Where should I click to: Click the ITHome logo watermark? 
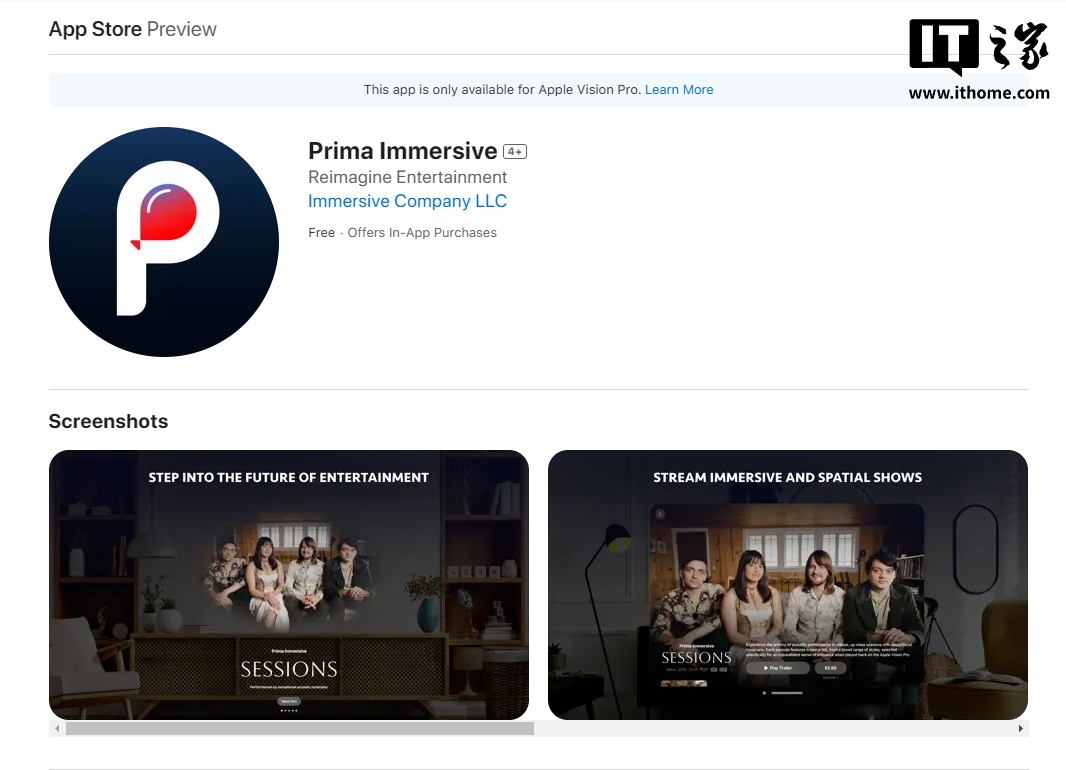pos(978,47)
